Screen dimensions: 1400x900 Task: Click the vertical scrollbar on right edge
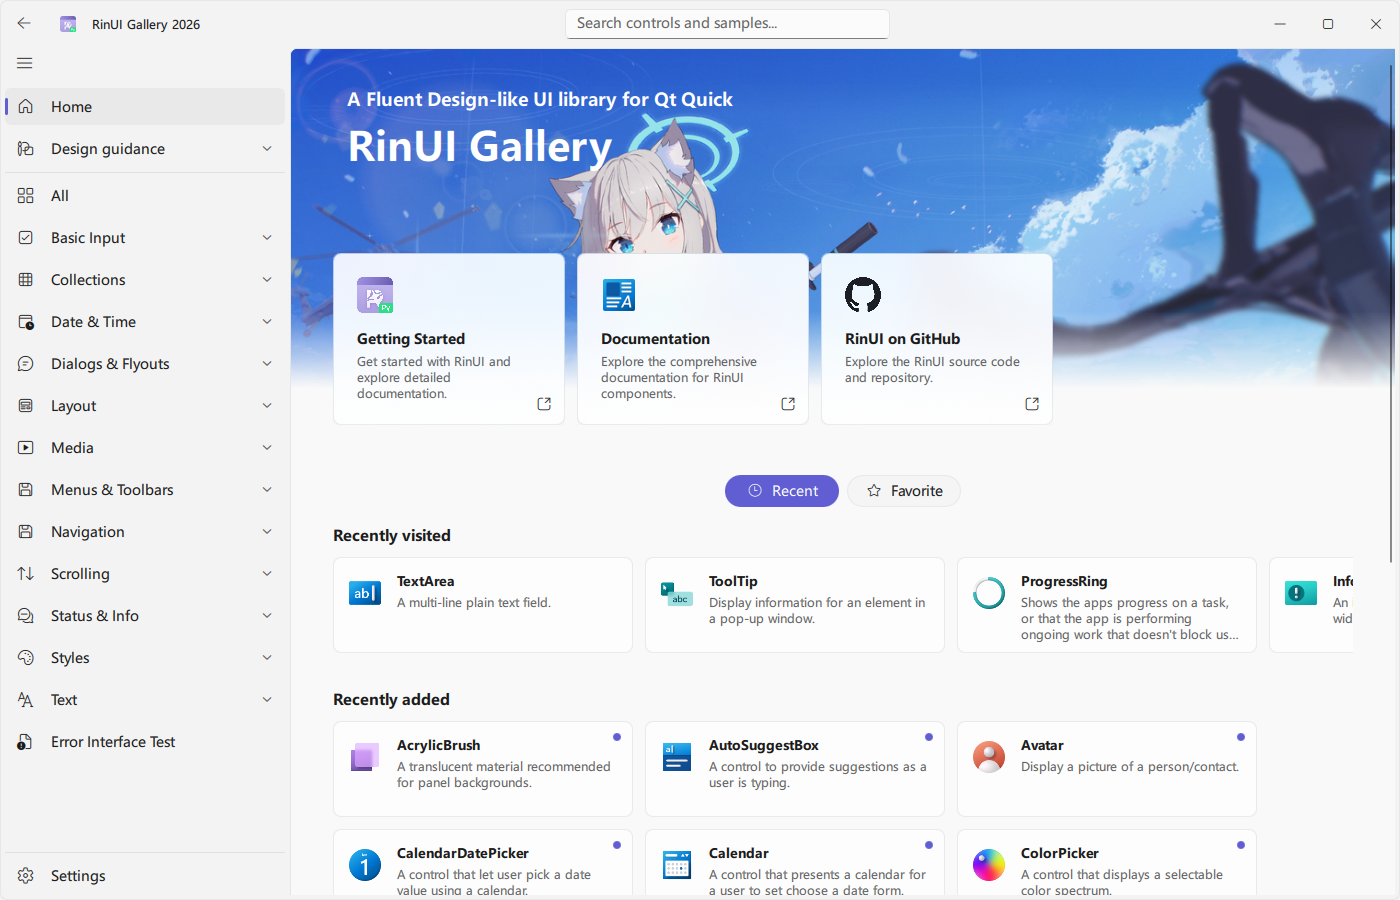pyautogui.click(x=1390, y=312)
